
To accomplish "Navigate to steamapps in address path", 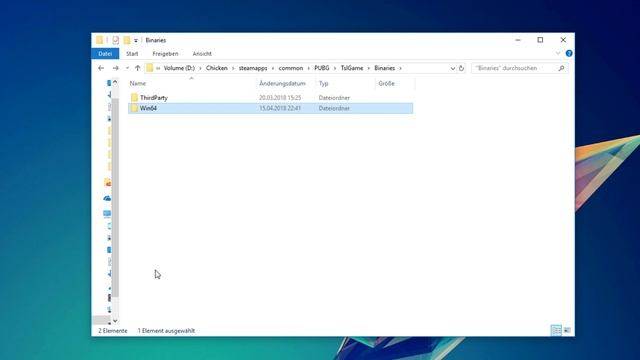I will [253, 68].
